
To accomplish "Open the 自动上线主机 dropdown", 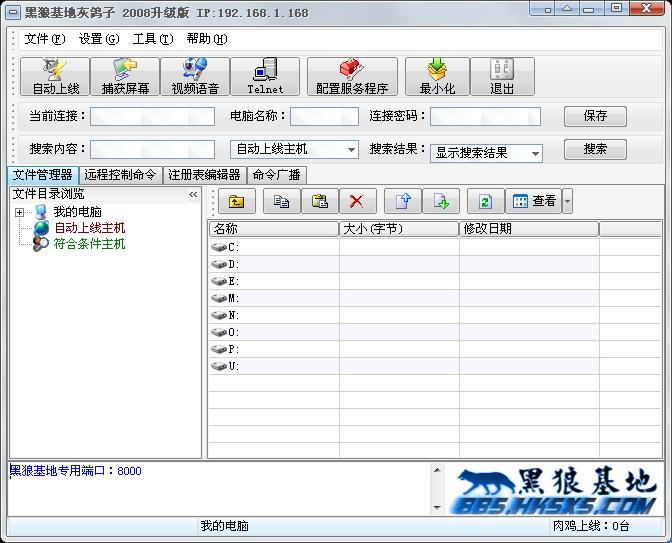I will [351, 150].
